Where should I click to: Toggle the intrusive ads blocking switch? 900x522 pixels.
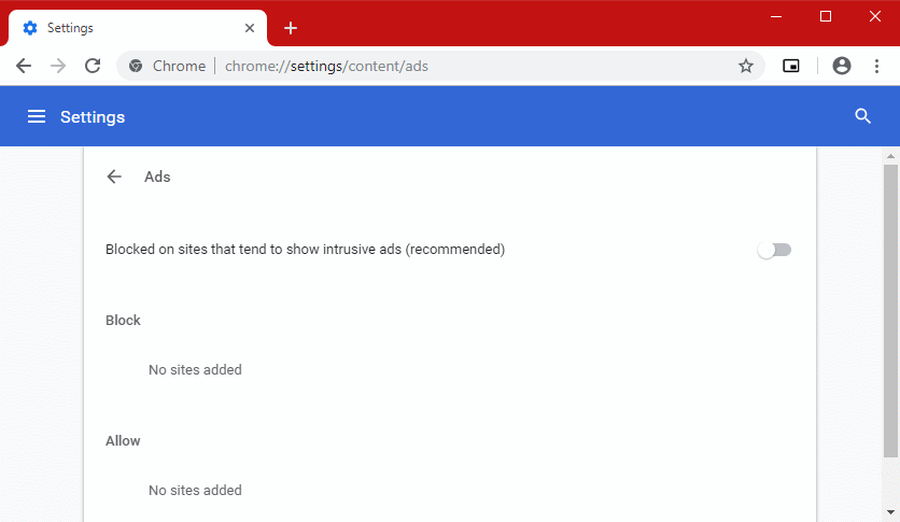click(x=774, y=250)
